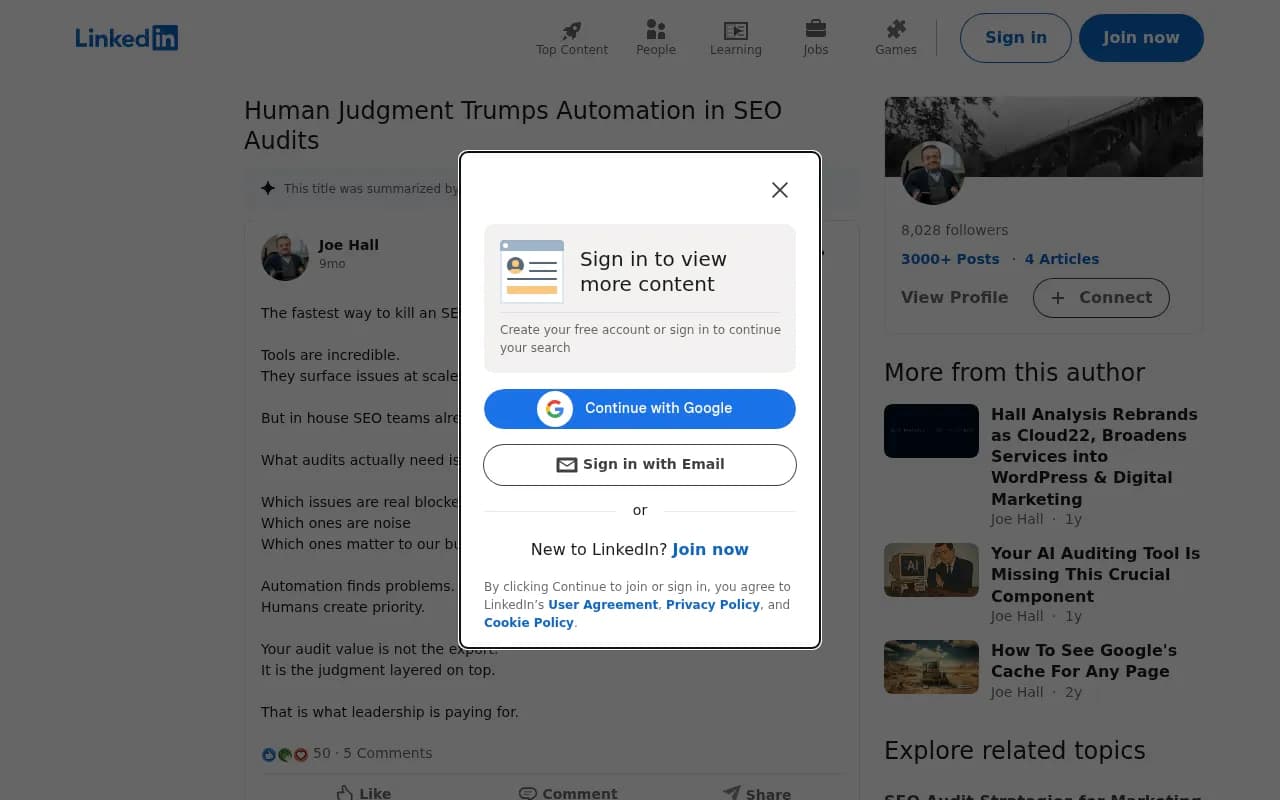Click the 'More from this author' heading

coord(1014,372)
